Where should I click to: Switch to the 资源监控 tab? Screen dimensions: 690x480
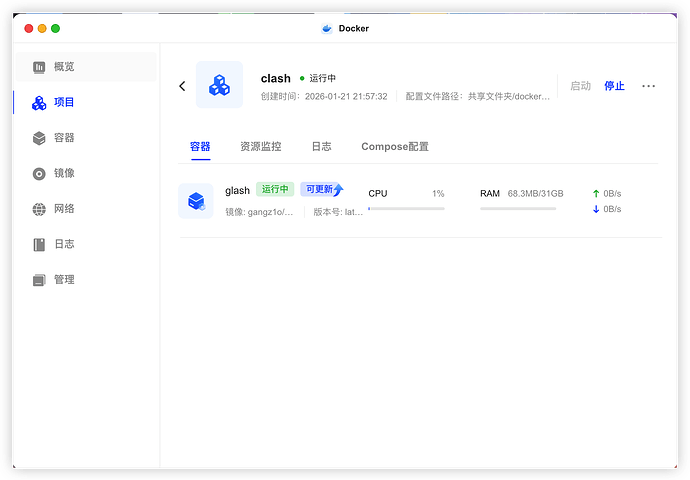click(x=261, y=147)
